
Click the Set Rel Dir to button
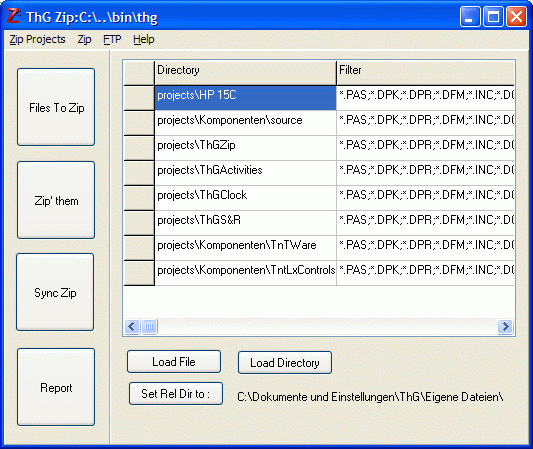point(176,394)
